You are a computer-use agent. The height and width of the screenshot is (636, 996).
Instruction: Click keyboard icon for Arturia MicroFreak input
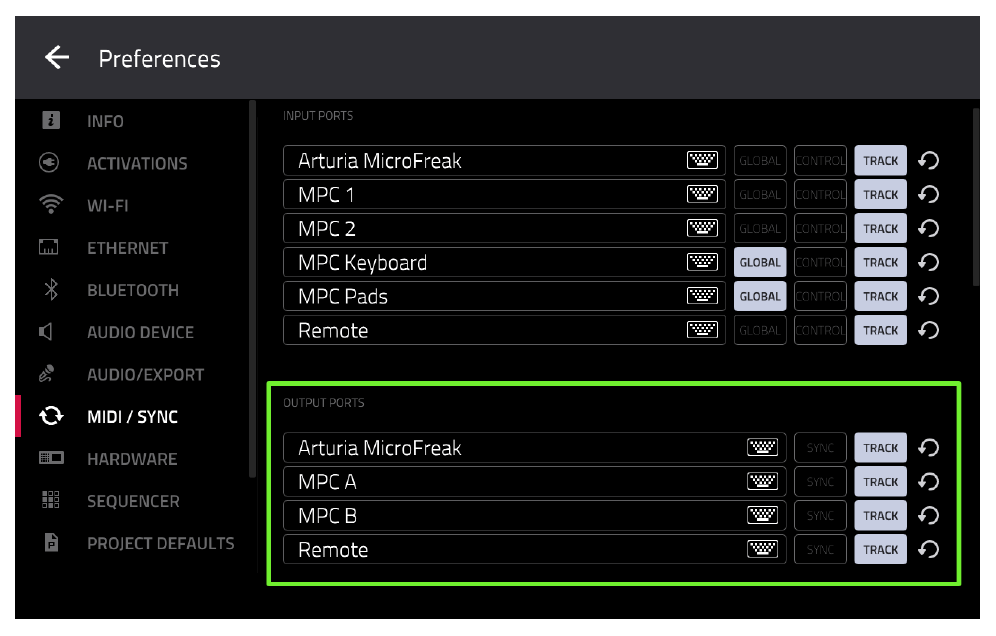[702, 160]
